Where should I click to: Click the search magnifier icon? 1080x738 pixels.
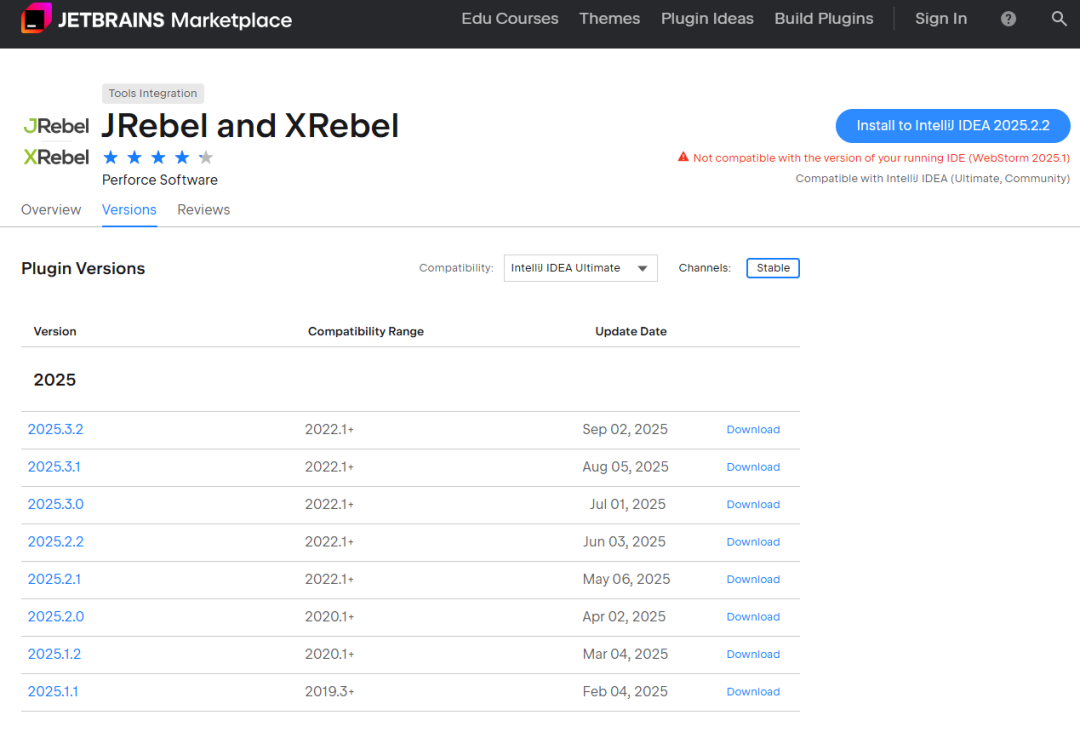coord(1059,19)
